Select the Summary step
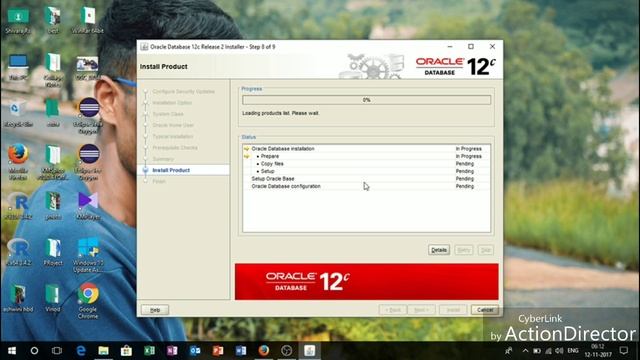This screenshot has height=360, width=640. pyautogui.click(x=163, y=159)
